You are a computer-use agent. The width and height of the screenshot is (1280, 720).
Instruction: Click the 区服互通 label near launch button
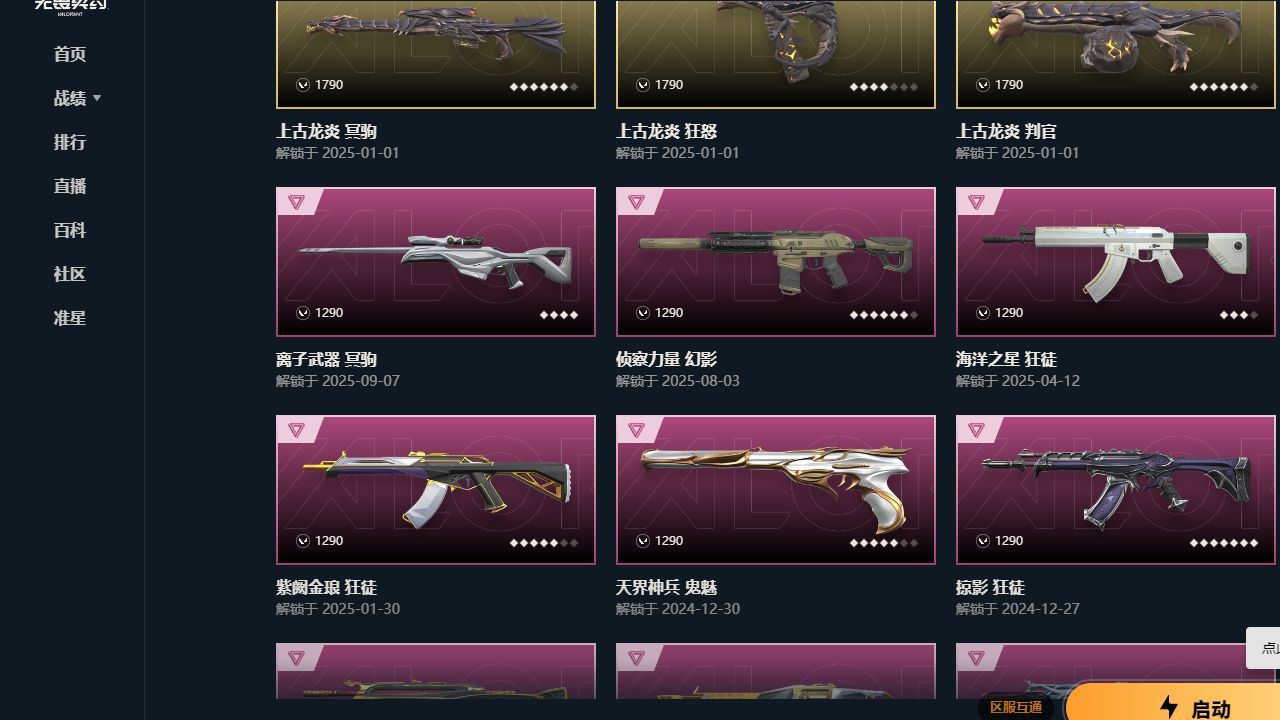click(1016, 707)
